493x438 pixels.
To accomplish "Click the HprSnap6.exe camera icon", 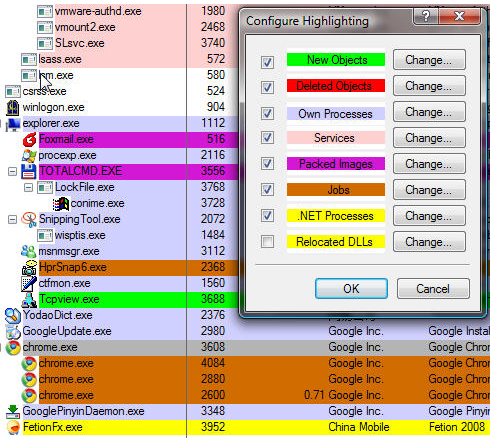I will (29, 267).
